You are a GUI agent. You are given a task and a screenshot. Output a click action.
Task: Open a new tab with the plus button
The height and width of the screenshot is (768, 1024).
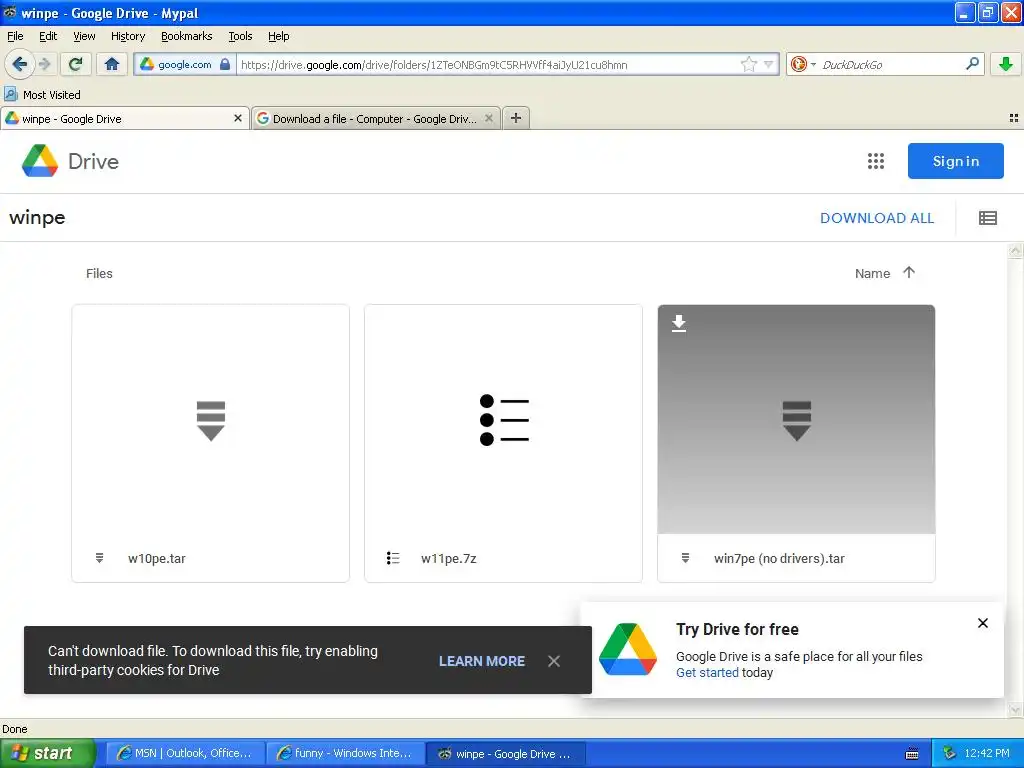point(516,118)
